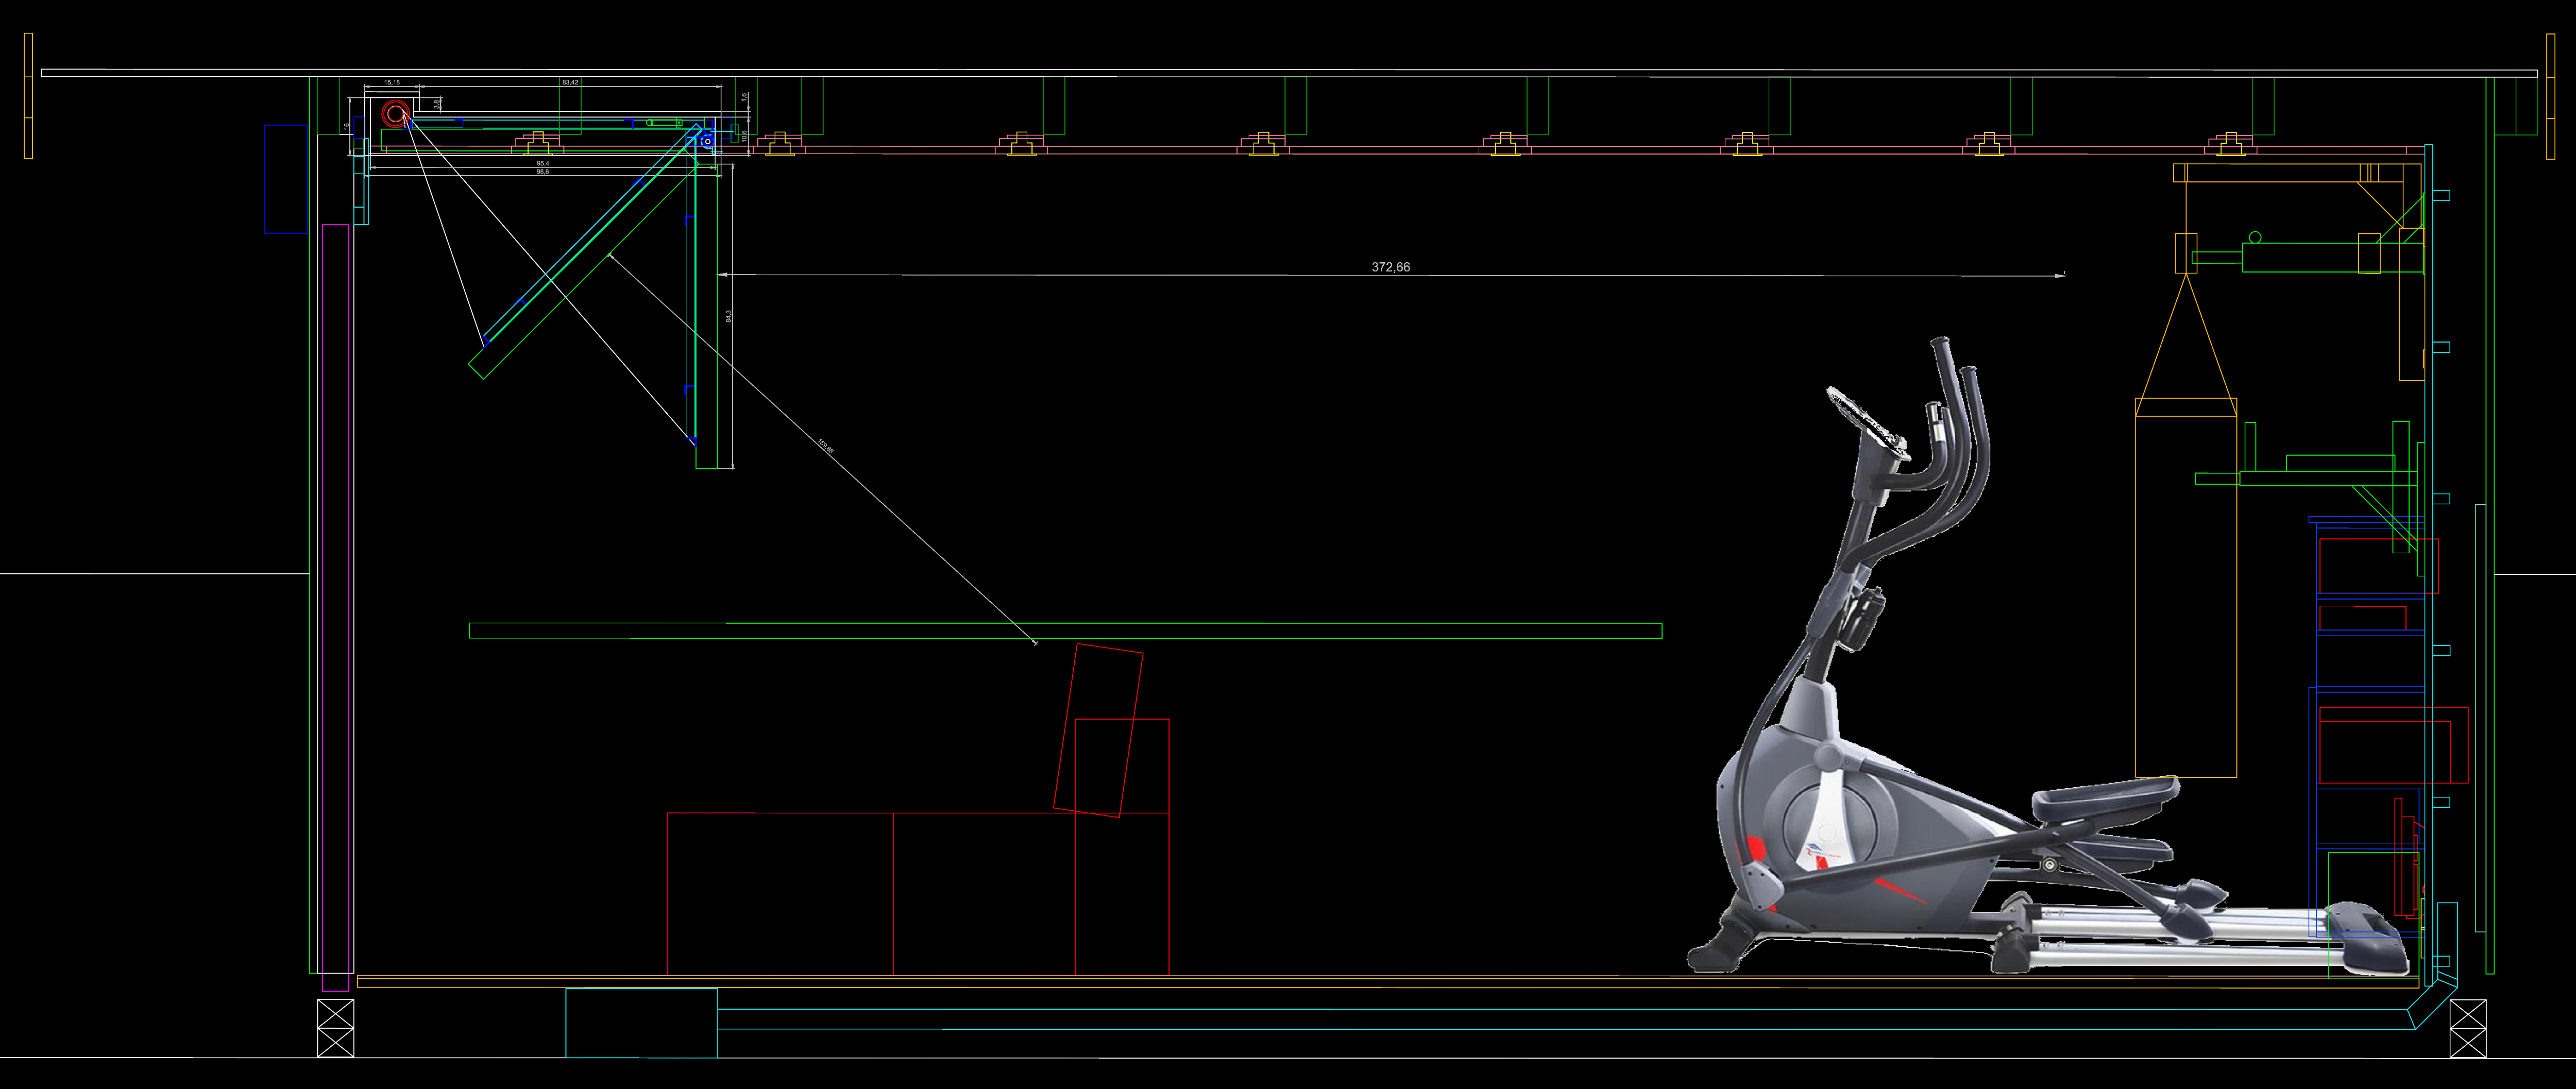Select the long green horizontal bar
The image size is (2576, 1089).
[1065, 631]
